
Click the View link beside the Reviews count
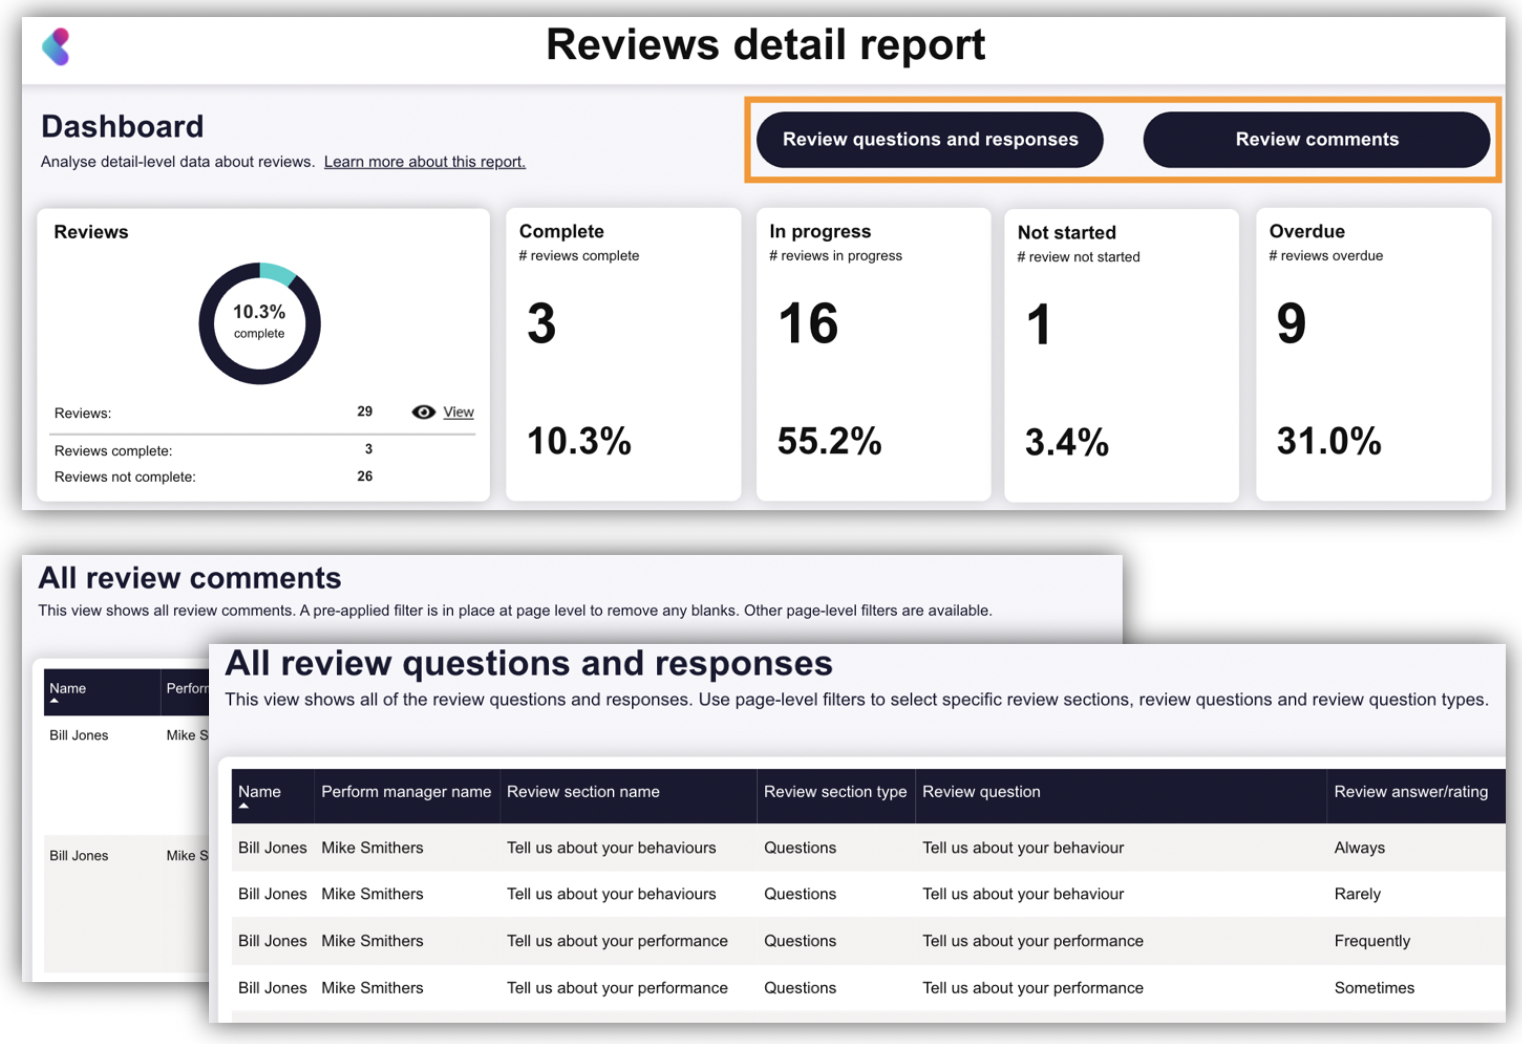click(458, 411)
